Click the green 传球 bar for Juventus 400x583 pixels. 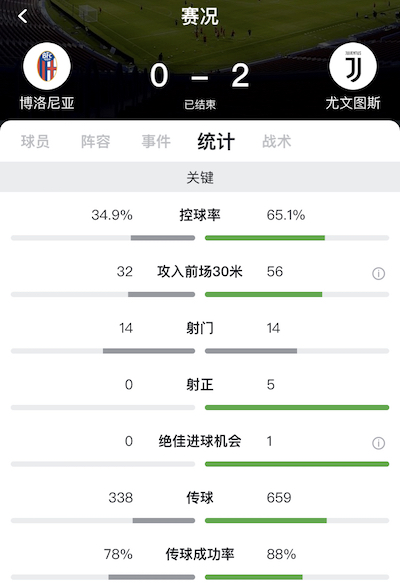pos(266,521)
